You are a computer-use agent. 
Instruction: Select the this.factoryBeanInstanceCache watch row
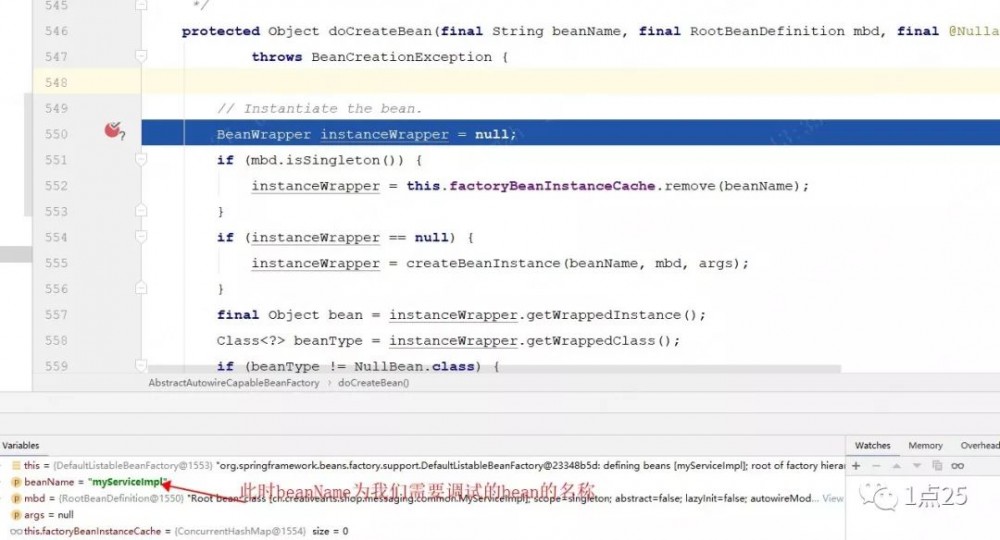click(423, 531)
